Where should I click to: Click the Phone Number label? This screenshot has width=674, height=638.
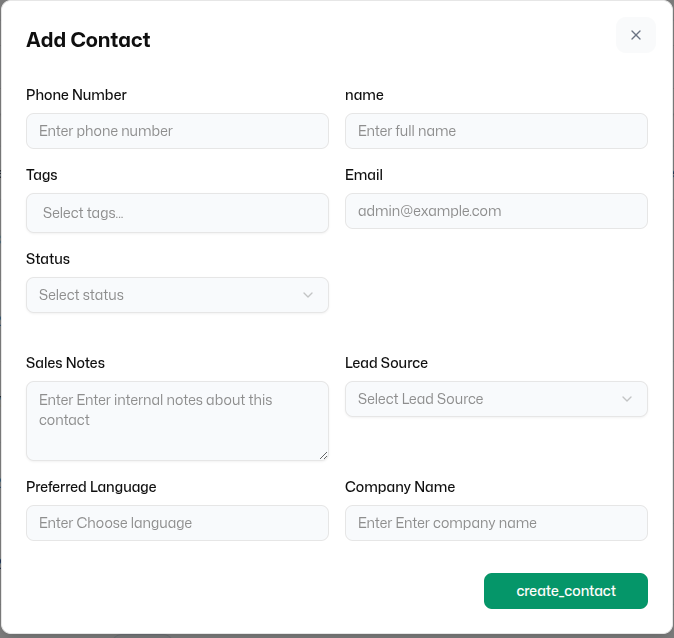pos(76,95)
